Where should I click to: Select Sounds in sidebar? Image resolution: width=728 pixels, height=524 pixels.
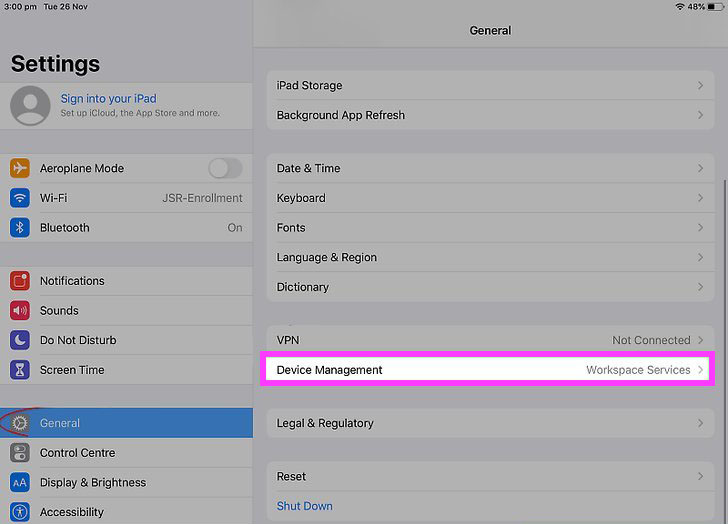point(126,311)
